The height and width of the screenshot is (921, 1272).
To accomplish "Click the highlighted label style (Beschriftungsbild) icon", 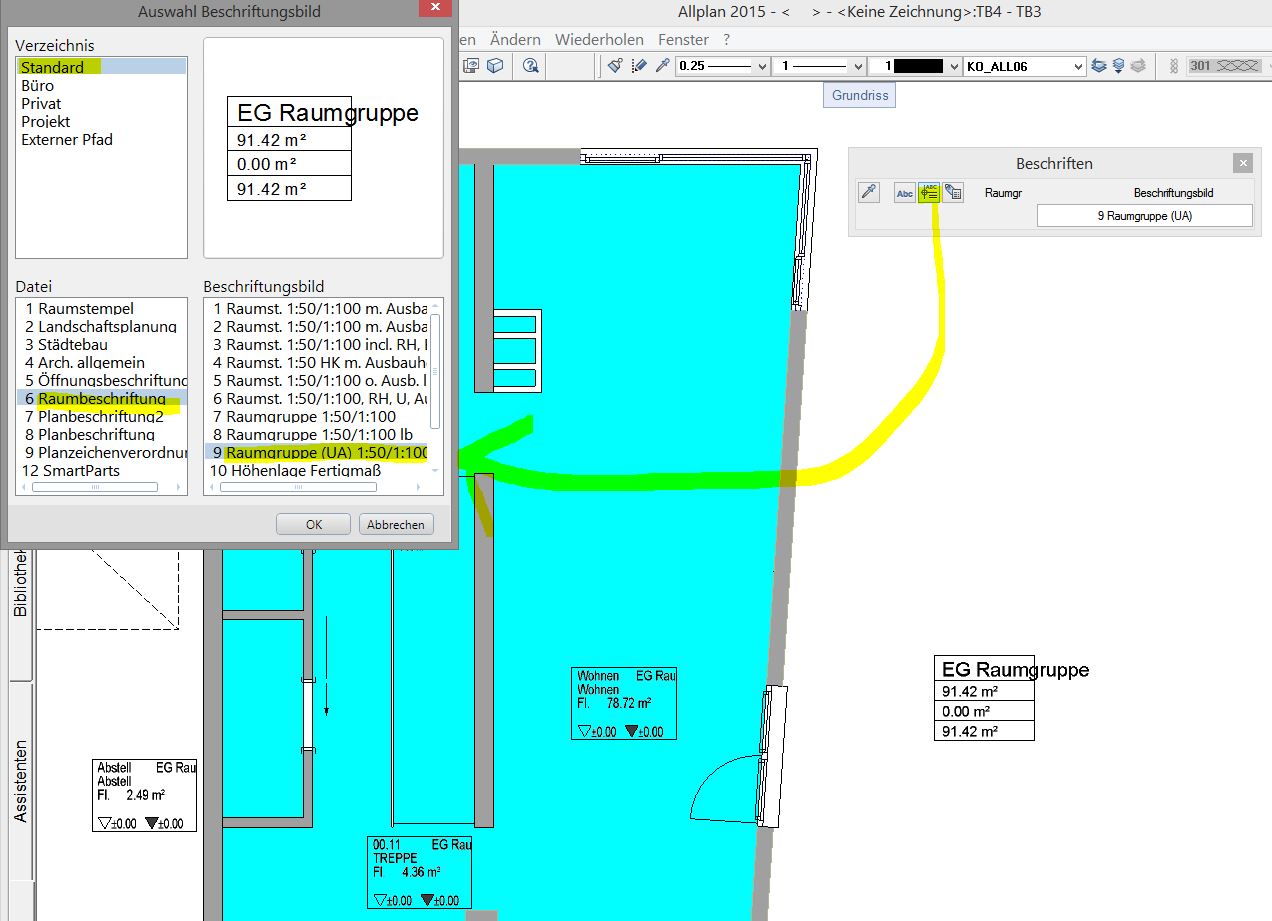I will click(x=930, y=193).
